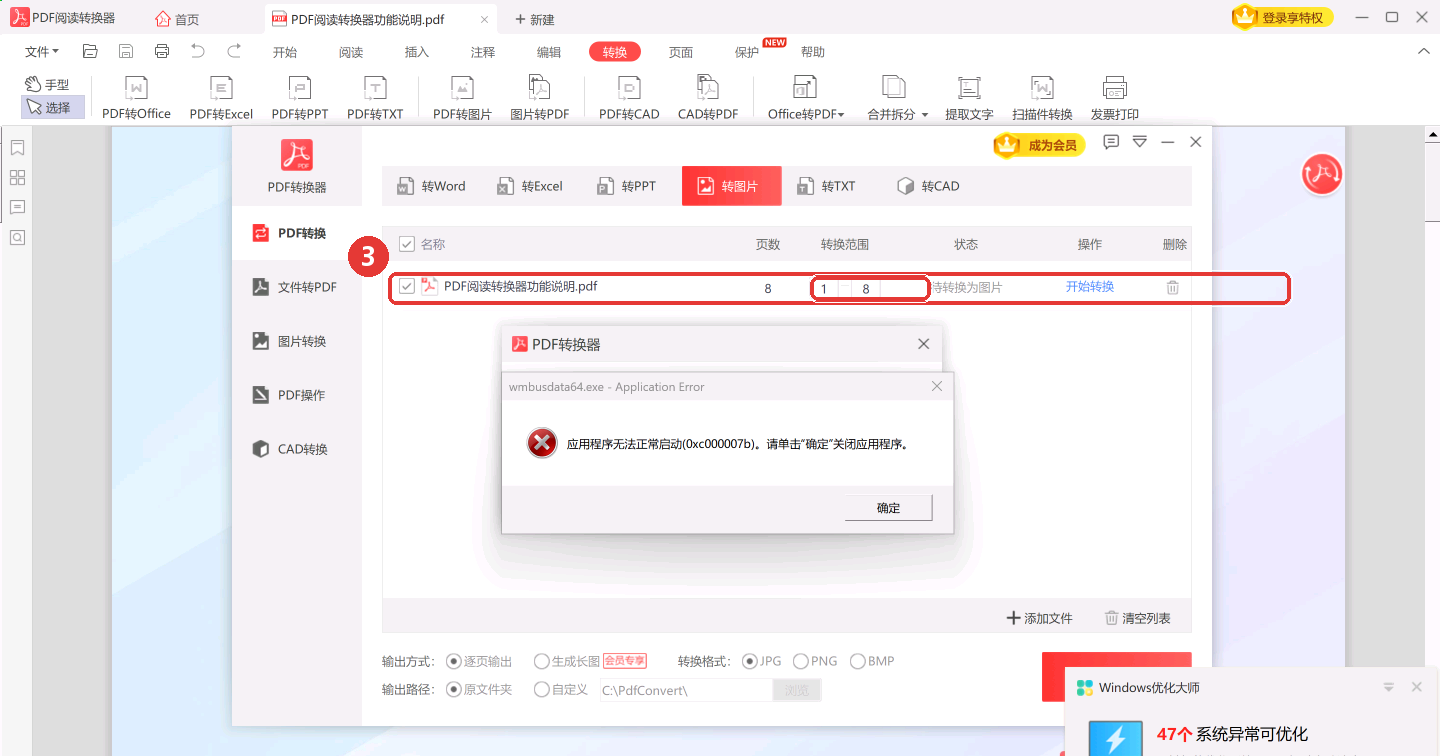Click the PDF转Office toolbar icon
The width and height of the screenshot is (1440, 756).
[136, 98]
